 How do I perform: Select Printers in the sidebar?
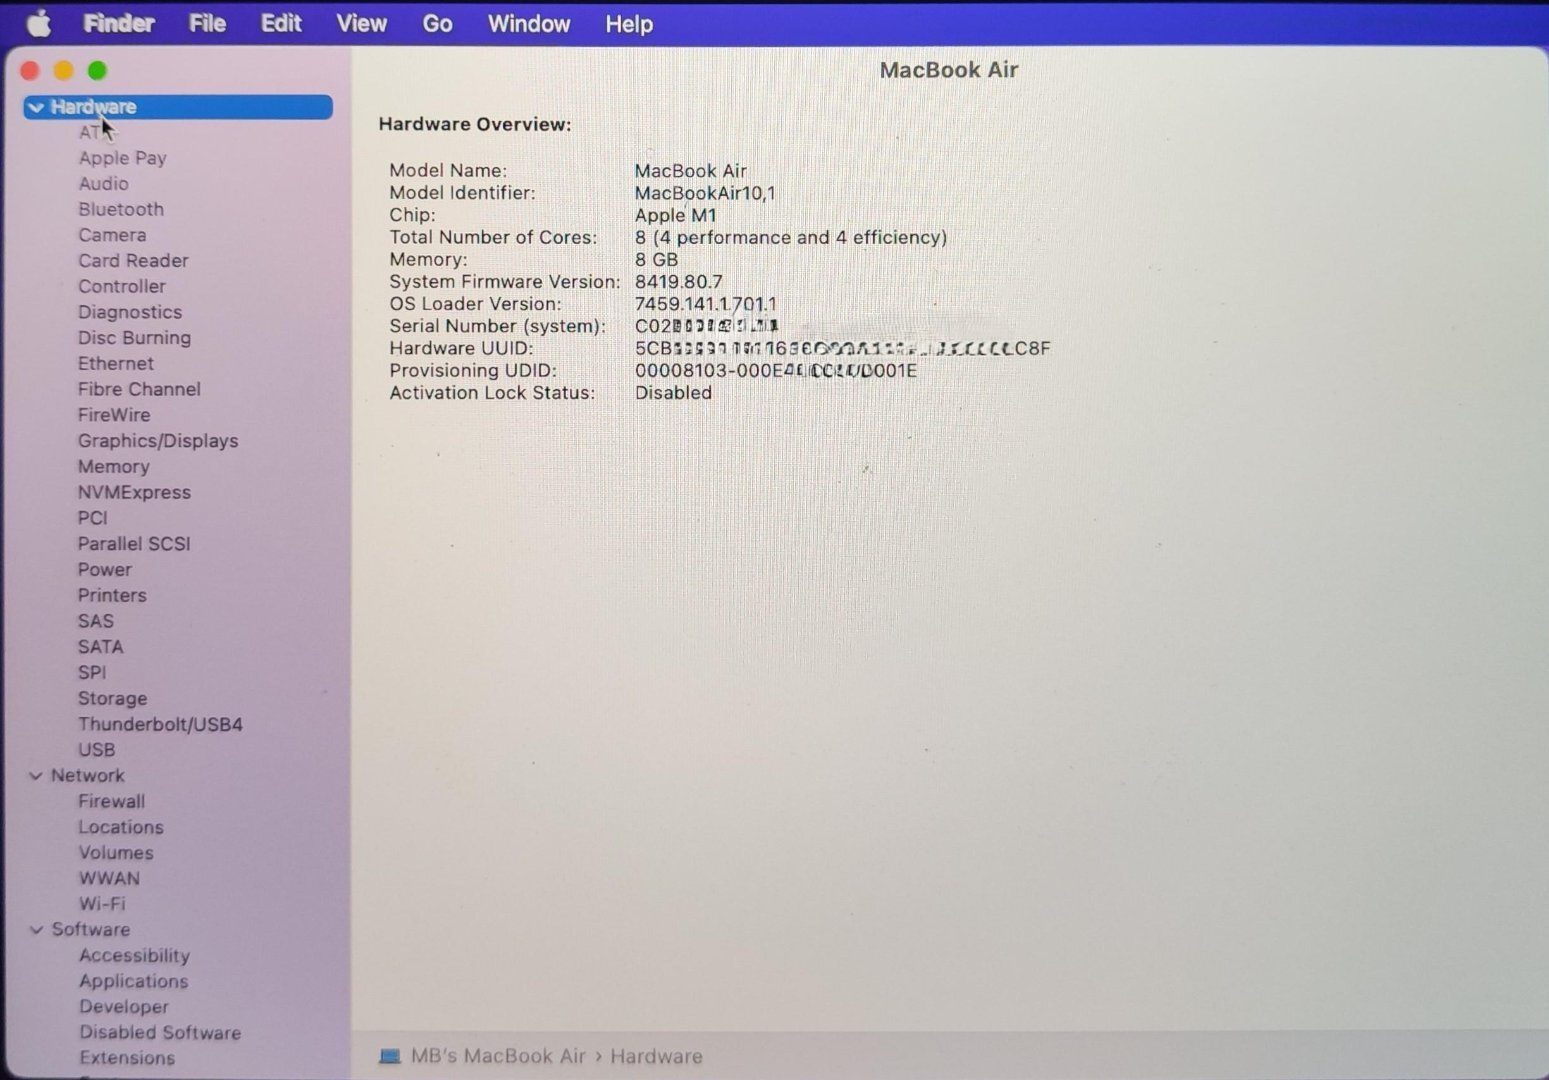coord(112,596)
